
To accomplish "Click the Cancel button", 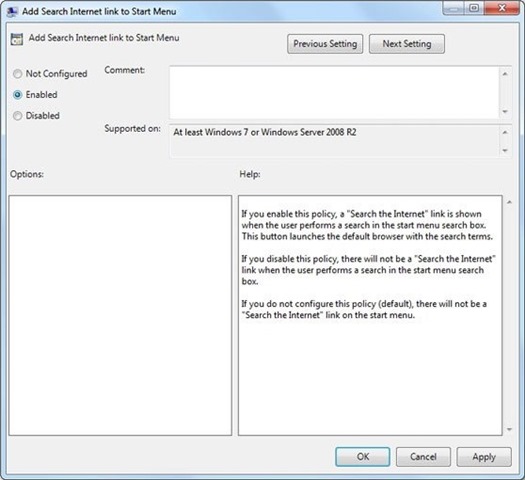I will (x=423, y=457).
